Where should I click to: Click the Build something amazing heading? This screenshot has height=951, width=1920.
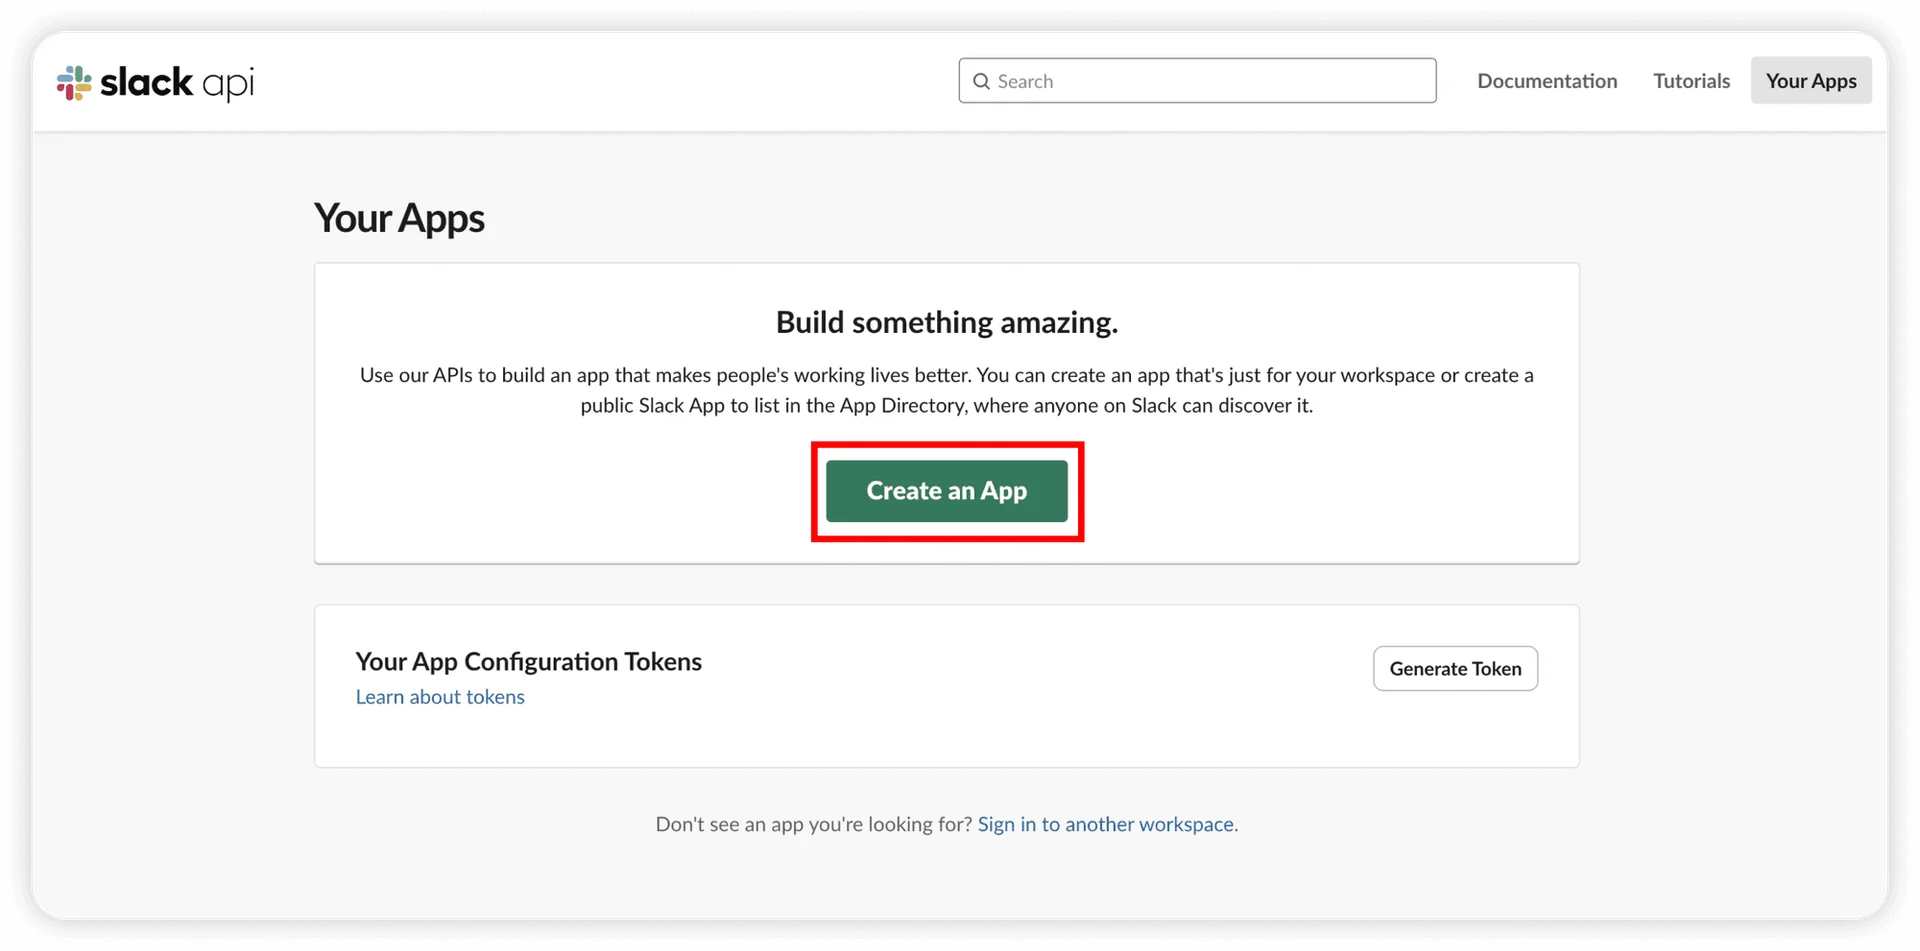pyautogui.click(x=946, y=322)
